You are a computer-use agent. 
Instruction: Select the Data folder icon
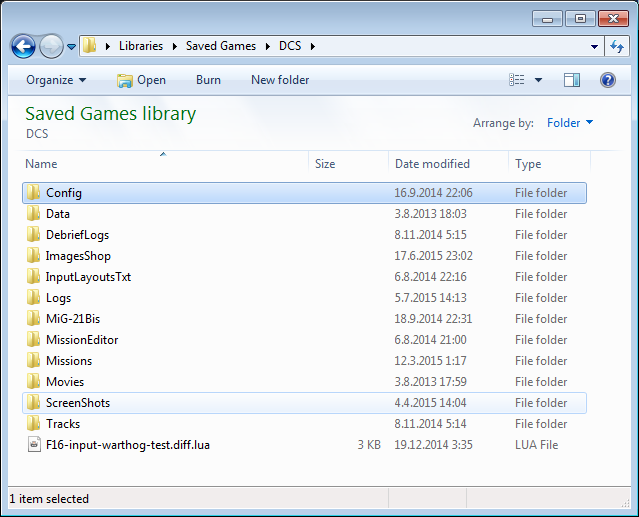coord(33,213)
